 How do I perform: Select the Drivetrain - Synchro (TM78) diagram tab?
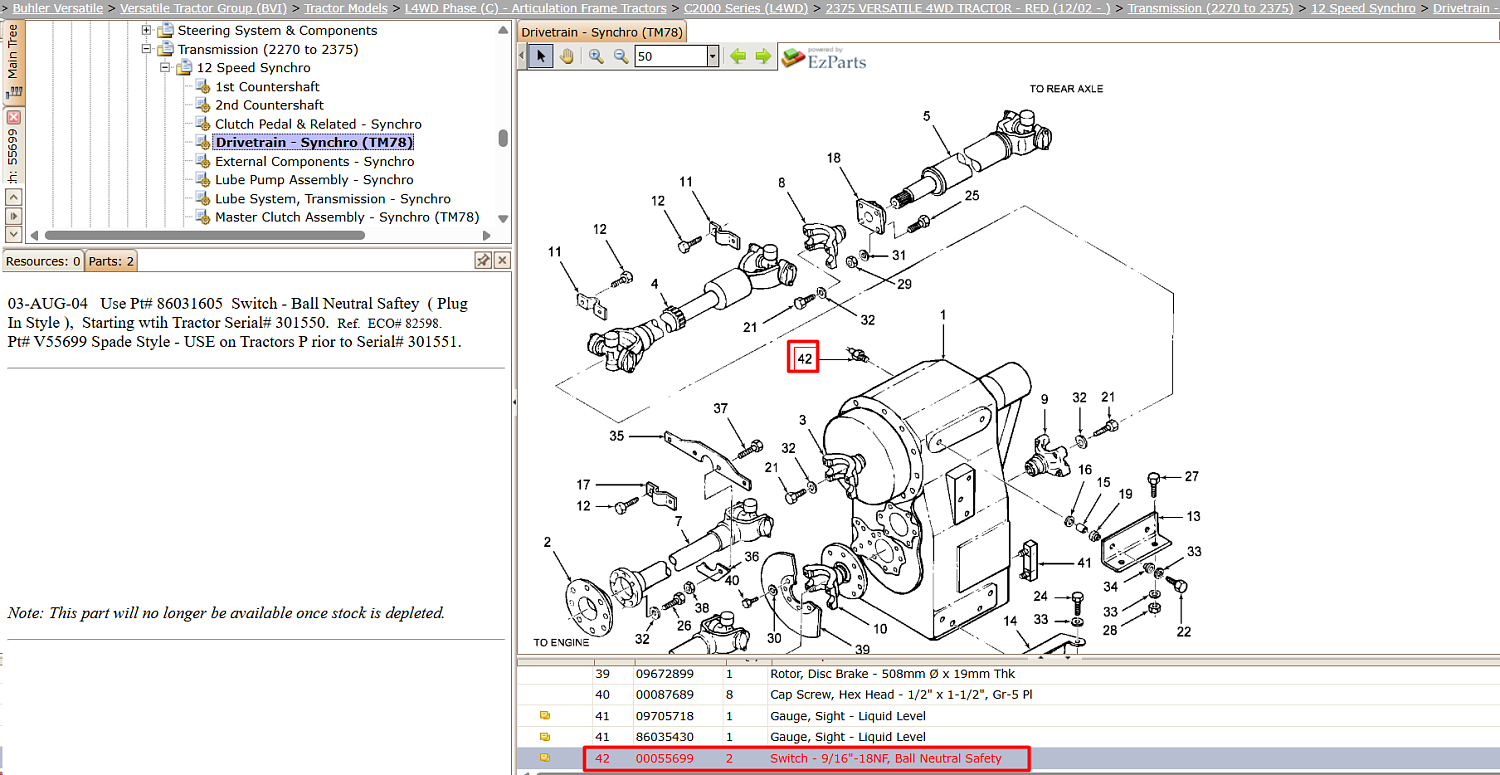click(x=602, y=32)
